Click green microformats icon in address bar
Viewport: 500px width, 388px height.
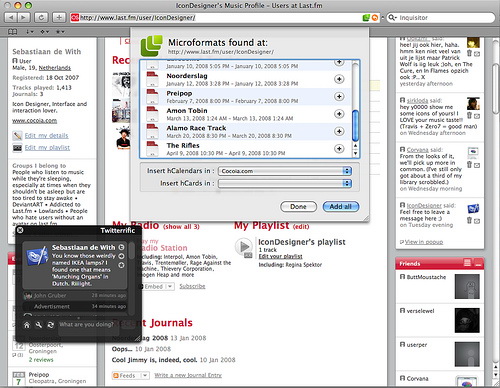[x=366, y=18]
